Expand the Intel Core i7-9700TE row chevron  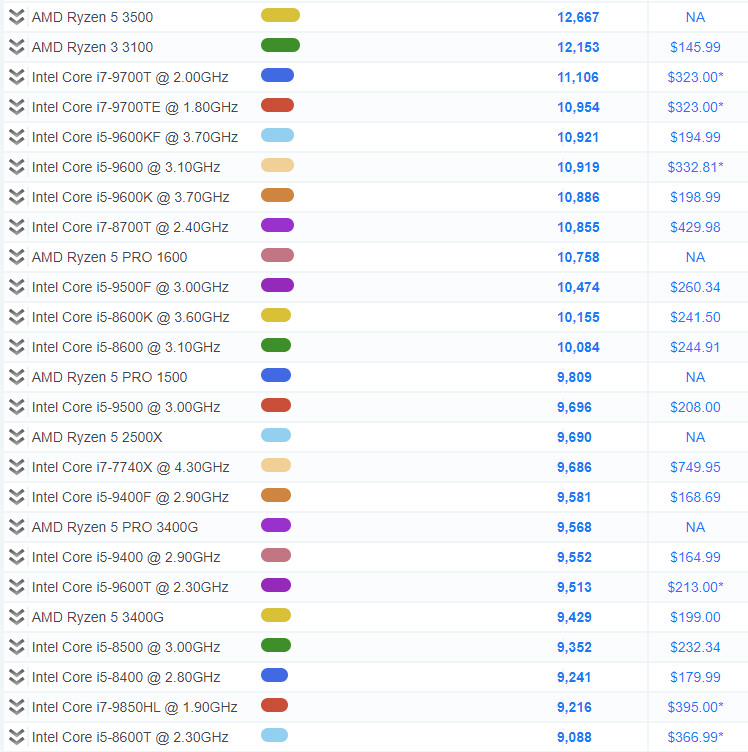[x=16, y=107]
